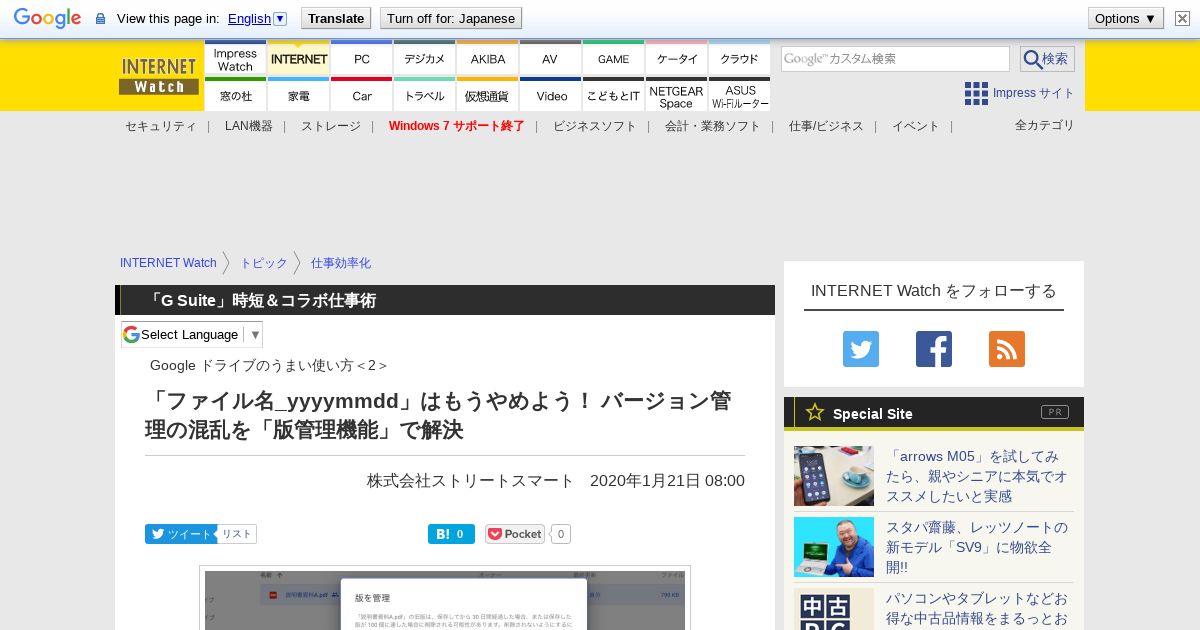Click the 検索 search button

[x=1047, y=59]
